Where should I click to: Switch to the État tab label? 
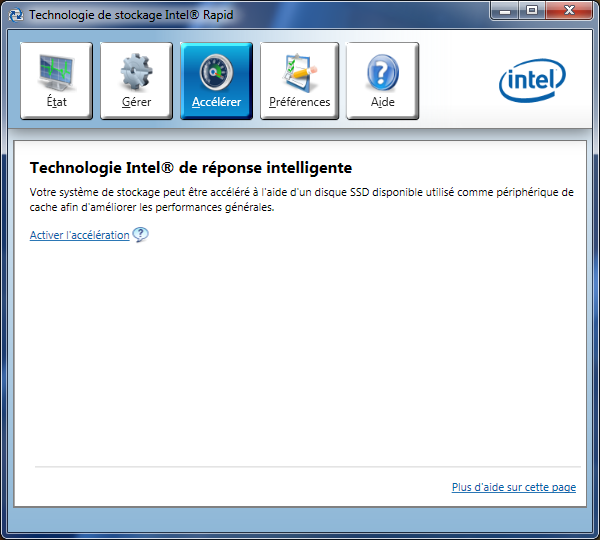[x=56, y=102]
